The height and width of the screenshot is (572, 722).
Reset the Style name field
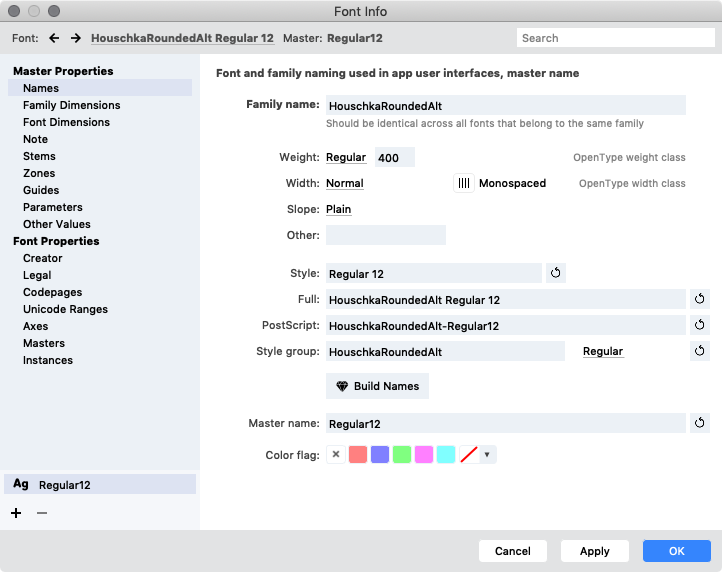coord(556,273)
